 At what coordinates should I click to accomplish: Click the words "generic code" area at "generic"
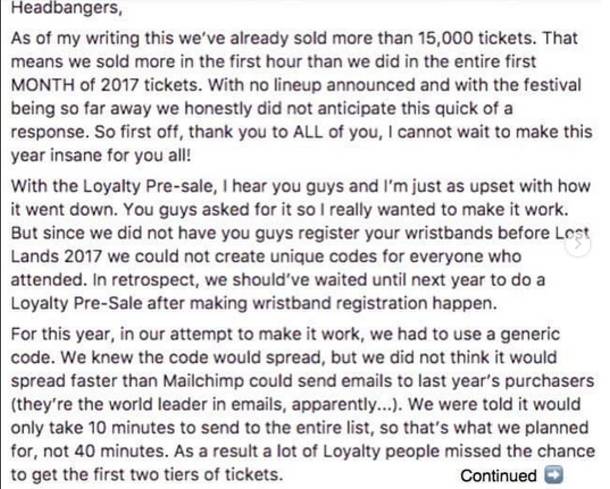(530, 335)
